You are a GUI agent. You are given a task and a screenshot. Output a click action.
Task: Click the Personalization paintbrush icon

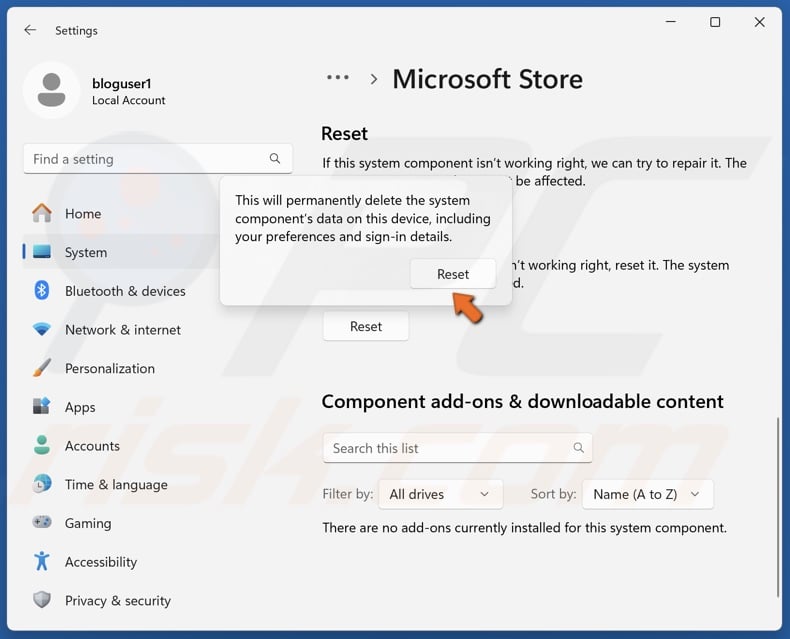(42, 368)
